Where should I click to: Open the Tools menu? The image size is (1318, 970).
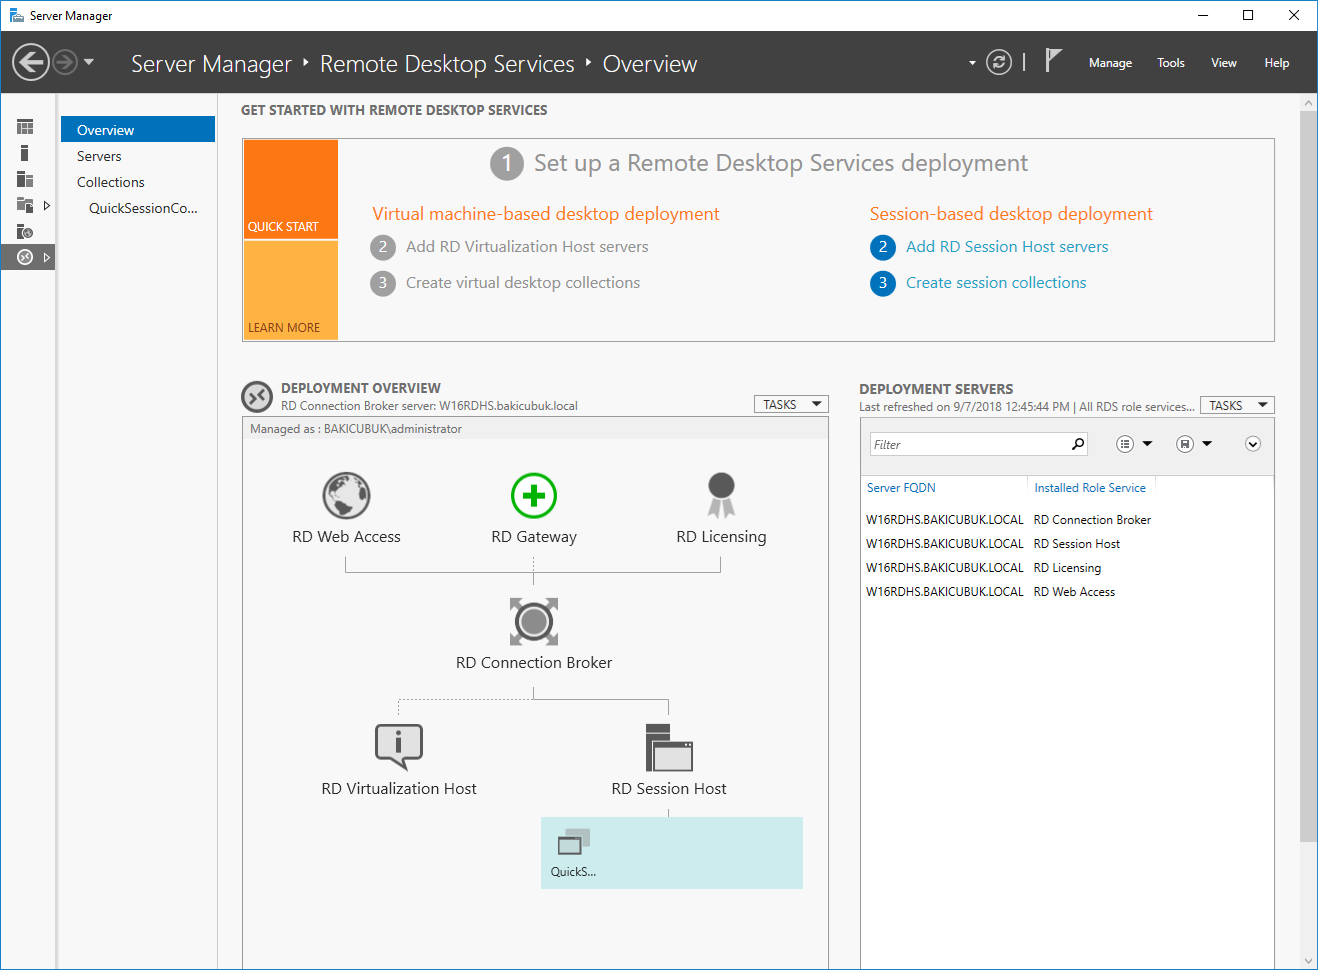[x=1171, y=63]
